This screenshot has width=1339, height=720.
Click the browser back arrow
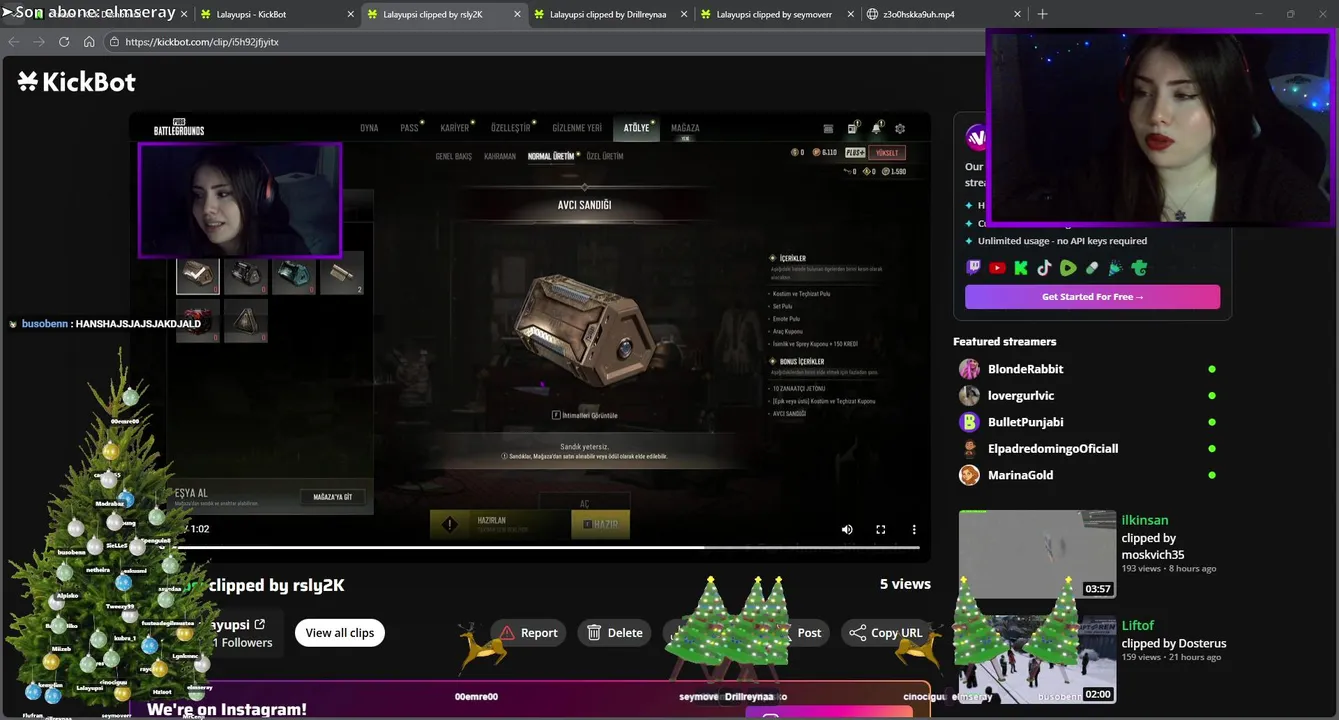13,42
